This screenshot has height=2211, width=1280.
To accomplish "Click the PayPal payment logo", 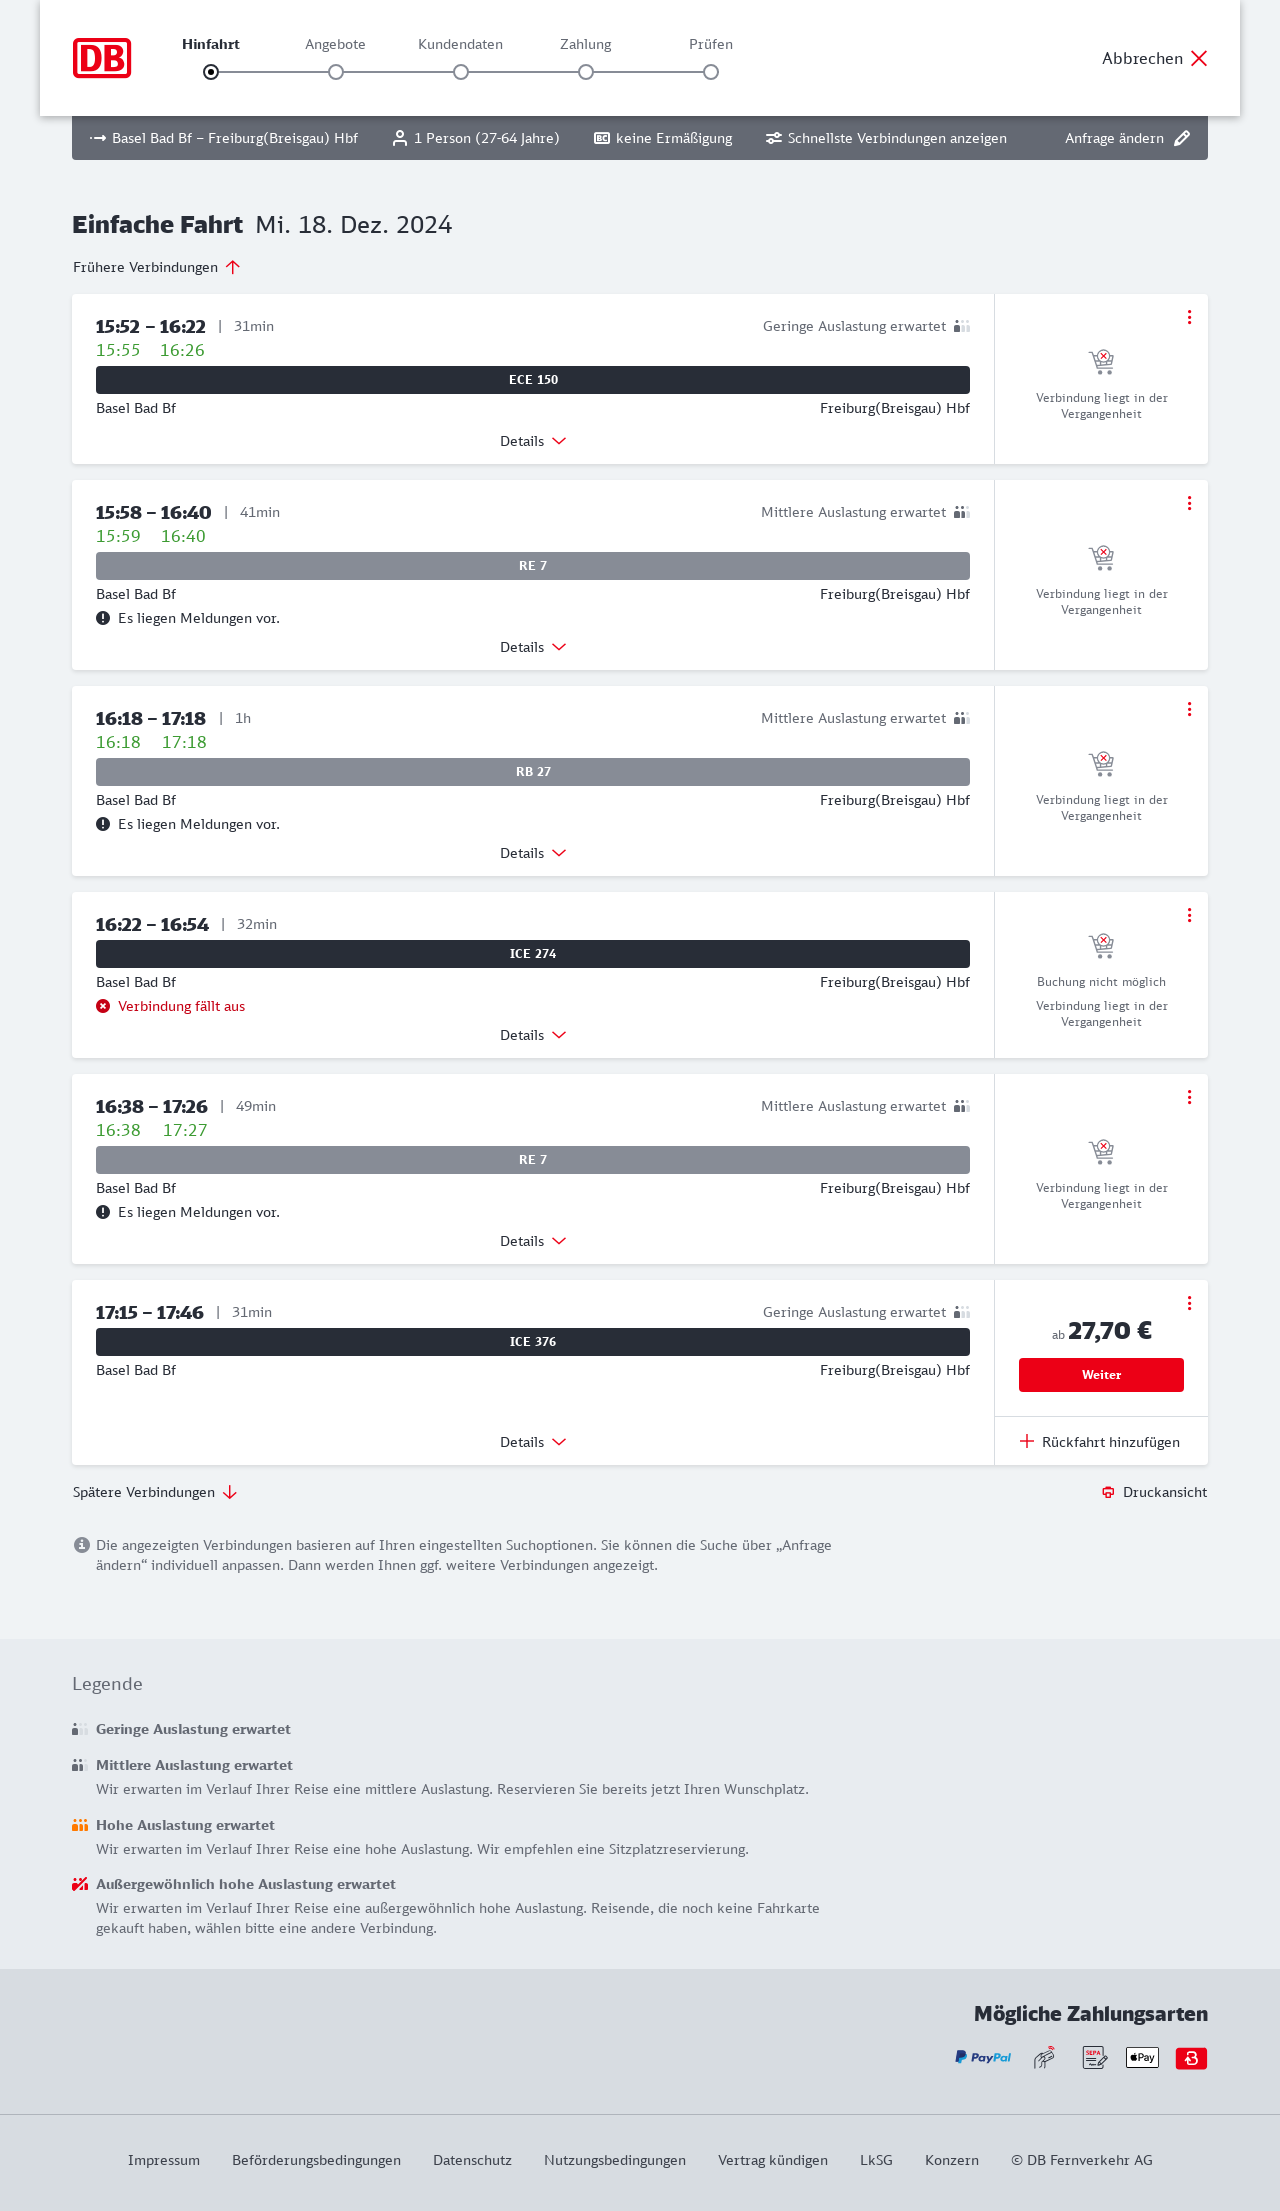I will point(982,2057).
